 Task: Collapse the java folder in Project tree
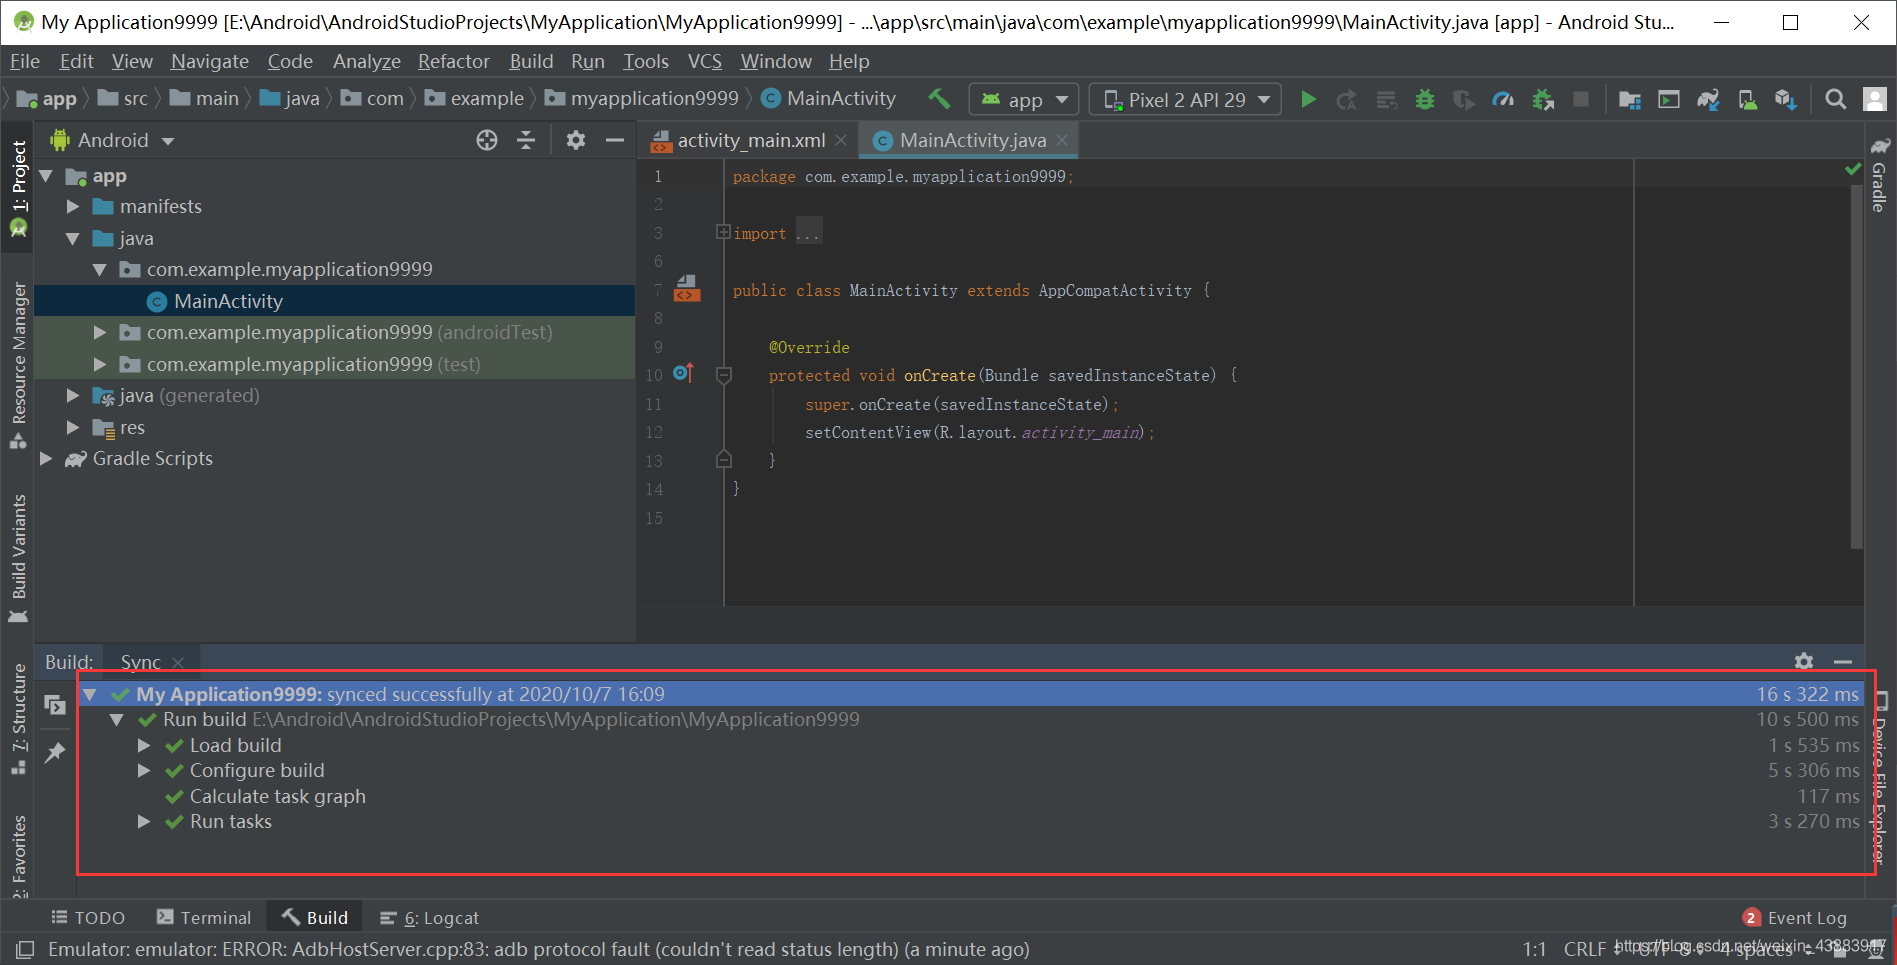[x=71, y=238]
